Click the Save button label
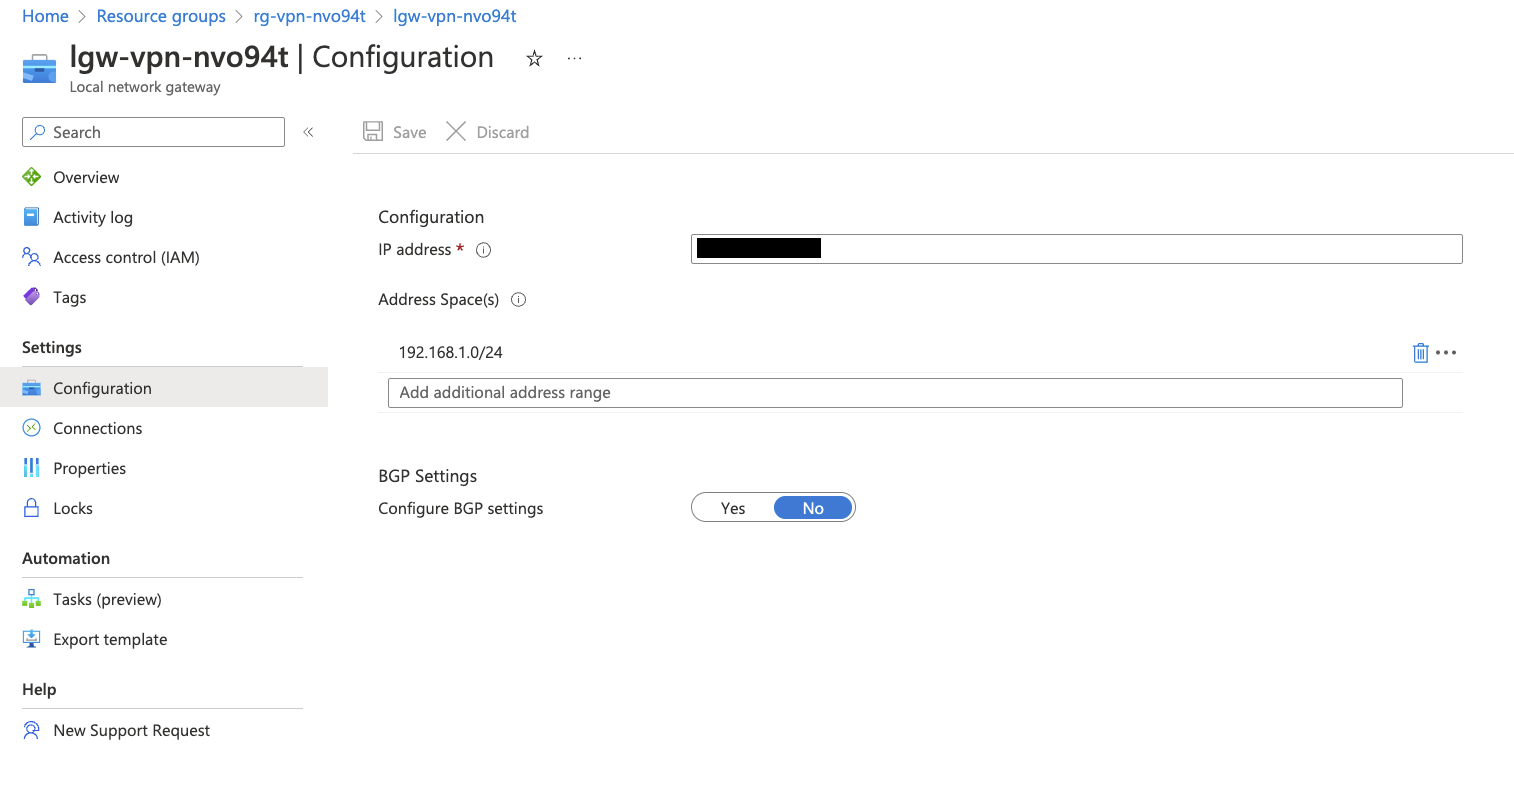 (410, 132)
